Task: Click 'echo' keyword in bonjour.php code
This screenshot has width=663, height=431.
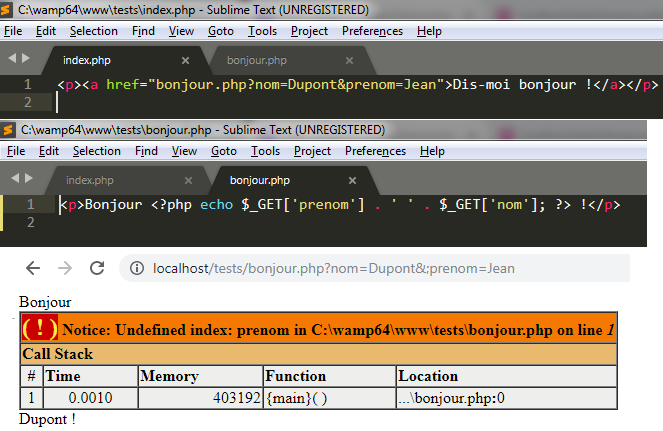Action: pos(216,205)
